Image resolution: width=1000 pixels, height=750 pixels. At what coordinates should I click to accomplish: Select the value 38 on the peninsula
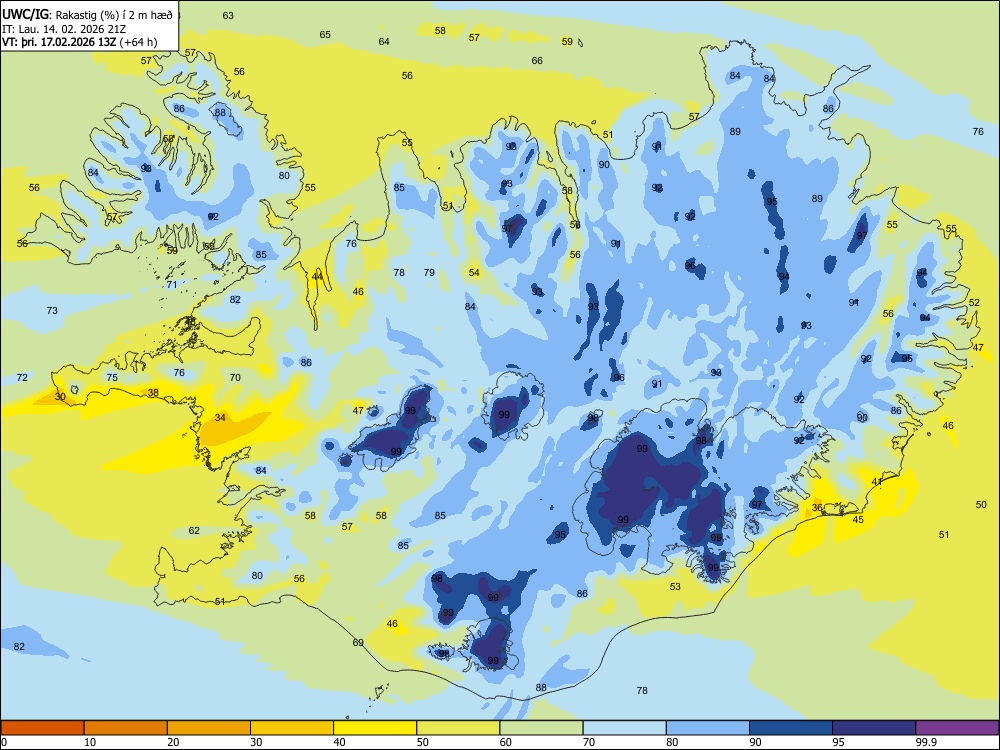click(153, 393)
